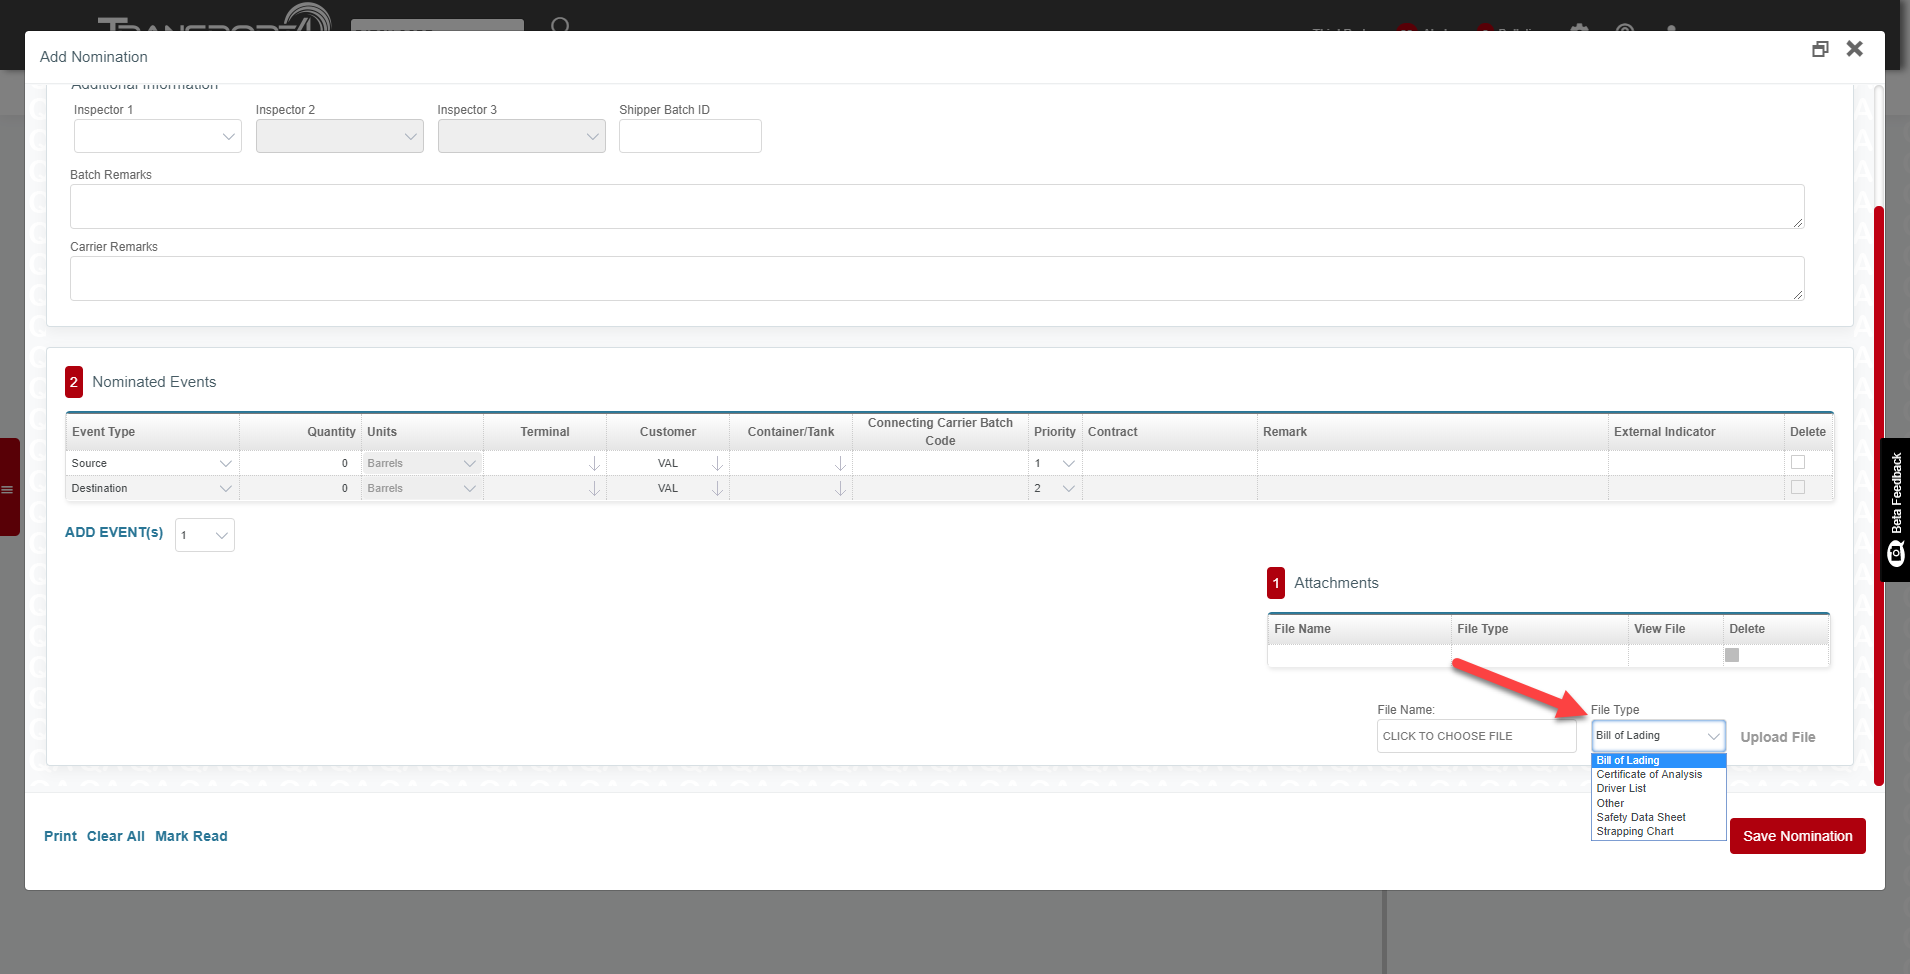This screenshot has width=1910, height=974.
Task: Open the left side hamburger menu tab
Action: click(x=8, y=489)
